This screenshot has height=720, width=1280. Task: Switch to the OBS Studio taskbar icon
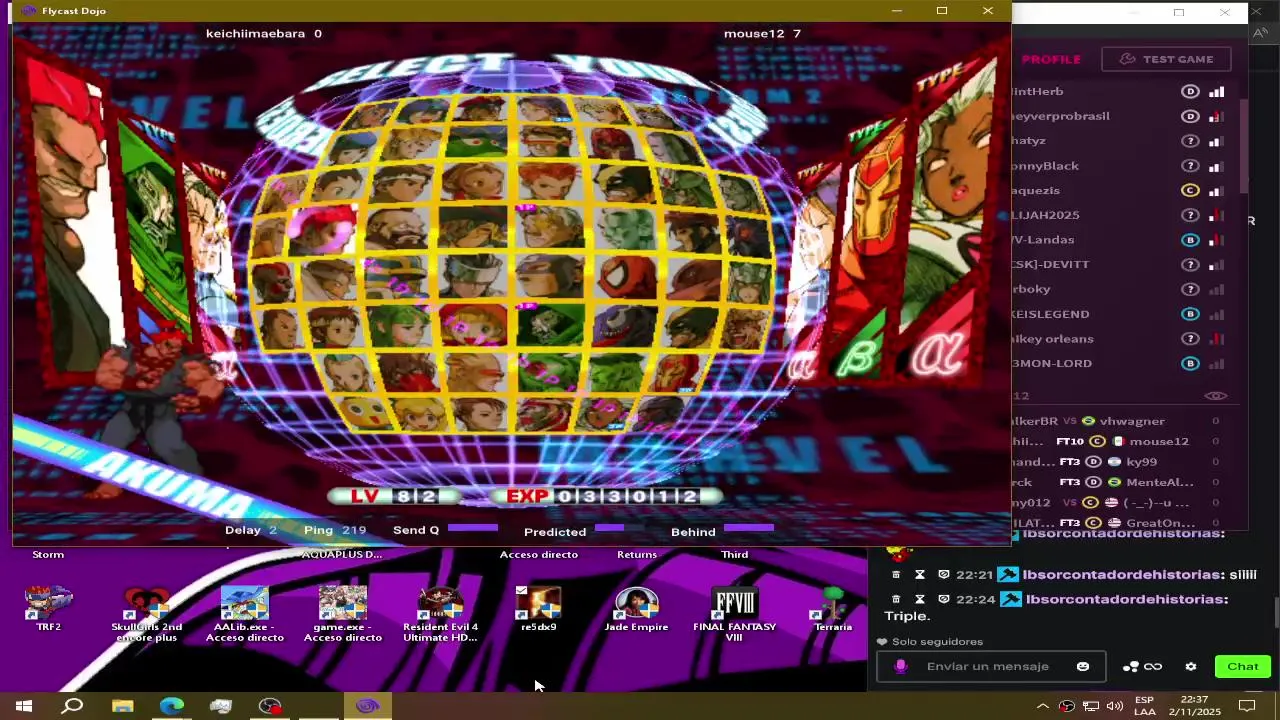tap(270, 706)
